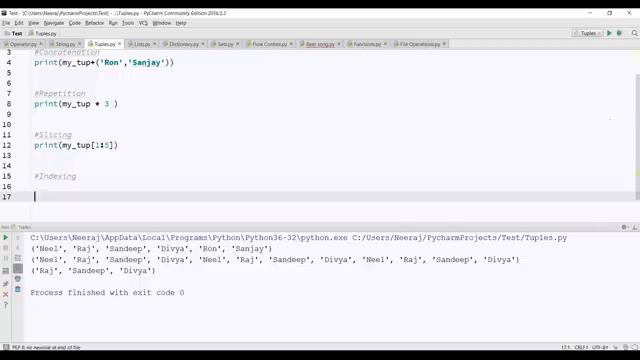The height and width of the screenshot is (360, 640).
Task: Click read-only lock icon in status bar
Action: [616, 347]
